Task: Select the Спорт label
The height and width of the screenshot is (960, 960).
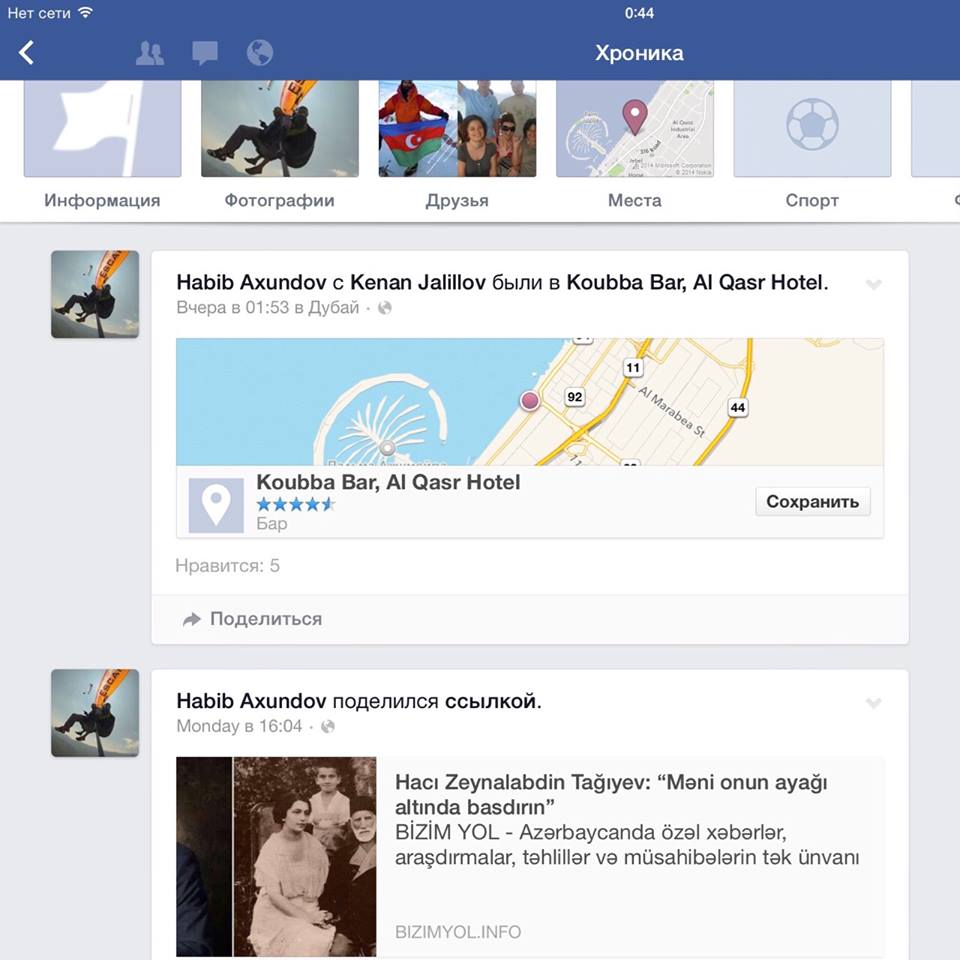Action: (x=812, y=200)
